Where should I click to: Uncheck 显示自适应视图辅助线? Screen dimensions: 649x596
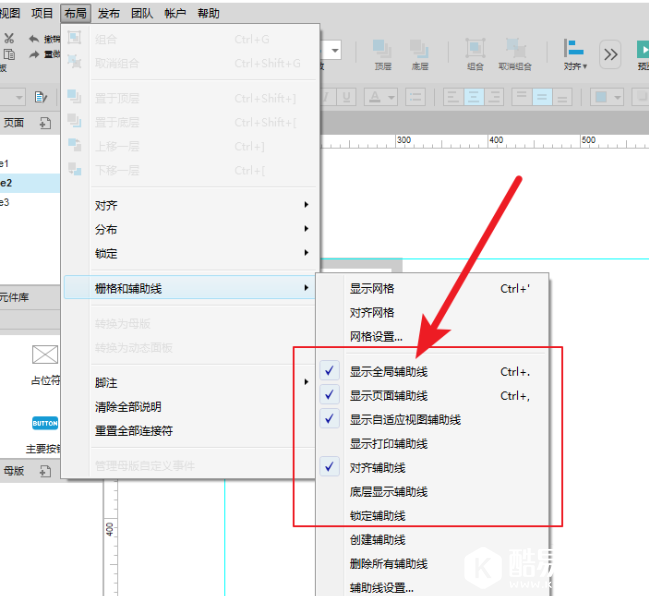(x=433, y=420)
